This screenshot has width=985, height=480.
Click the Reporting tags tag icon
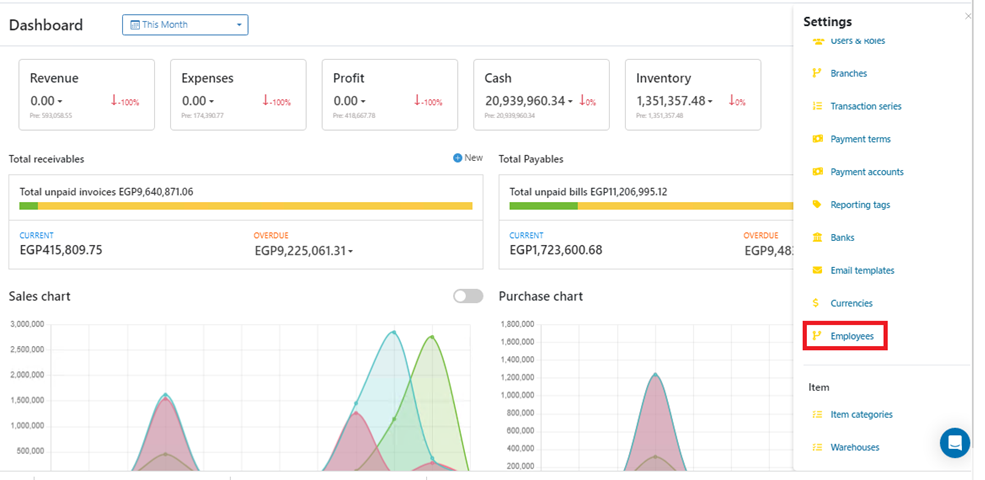coord(817,205)
